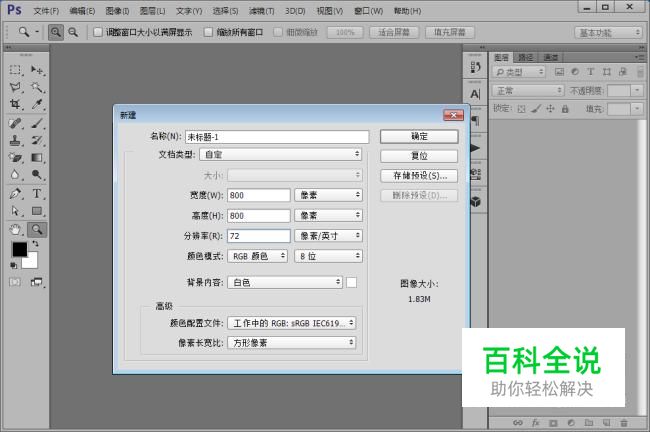Select the Eraser tool
This screenshot has width=650, height=432.
point(15,158)
